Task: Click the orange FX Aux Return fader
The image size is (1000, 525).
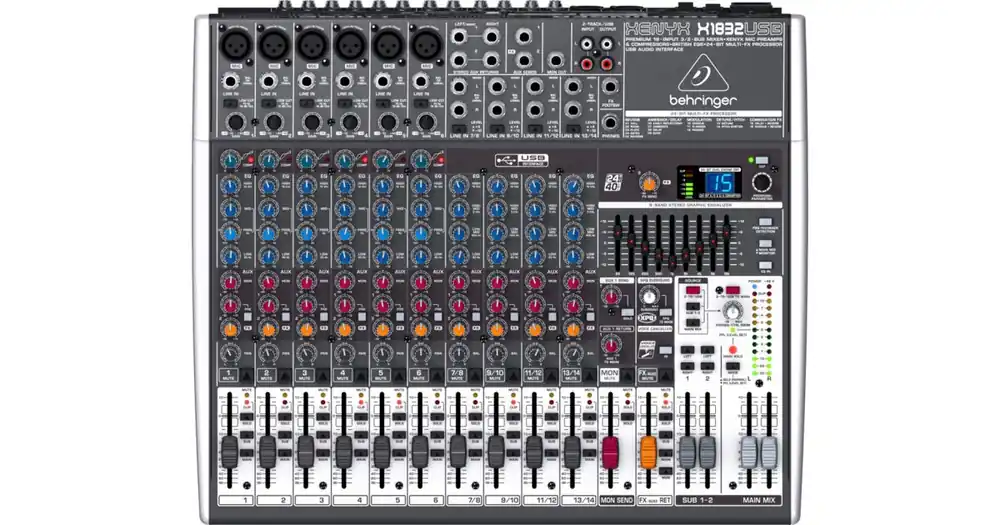Action: click(648, 449)
